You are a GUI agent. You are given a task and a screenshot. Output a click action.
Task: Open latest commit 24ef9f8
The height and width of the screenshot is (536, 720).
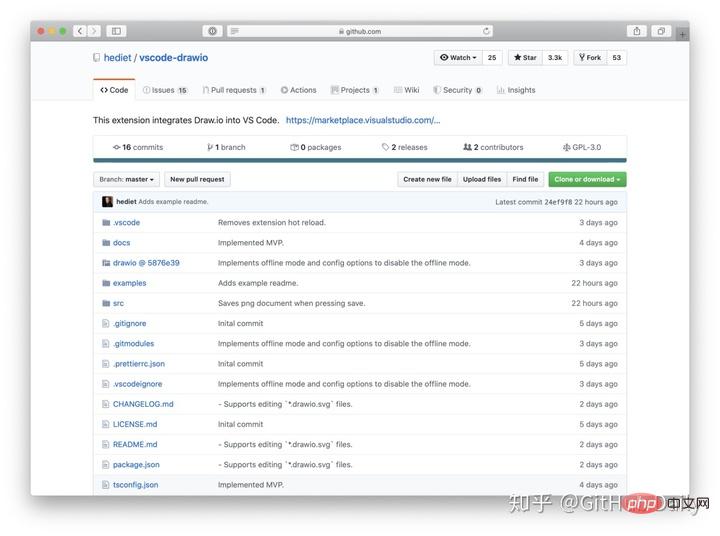coord(558,202)
